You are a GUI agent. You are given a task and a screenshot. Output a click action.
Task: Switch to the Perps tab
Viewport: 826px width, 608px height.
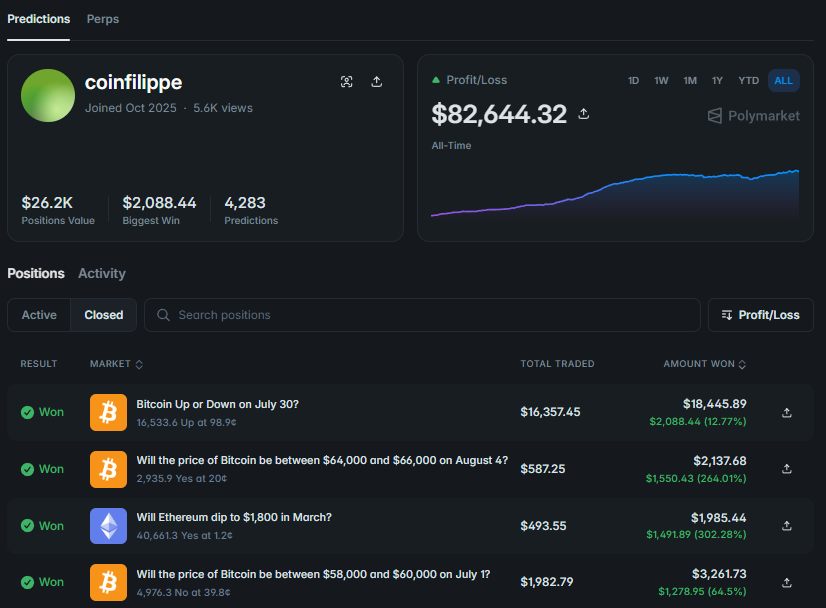103,19
